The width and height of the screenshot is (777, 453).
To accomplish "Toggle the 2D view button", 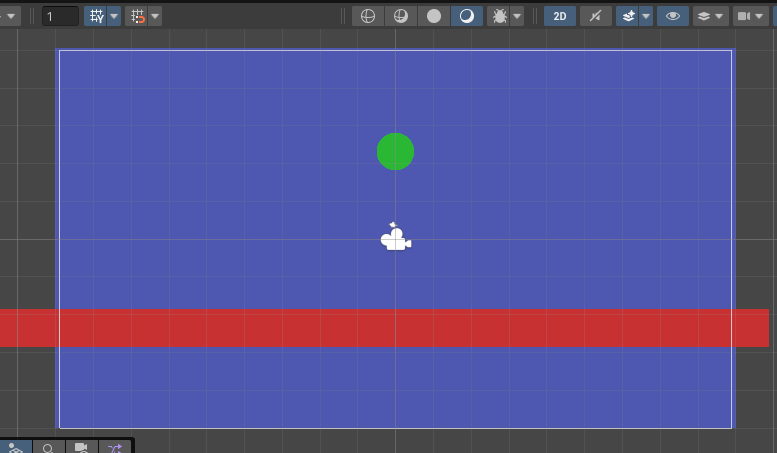I will [x=560, y=16].
